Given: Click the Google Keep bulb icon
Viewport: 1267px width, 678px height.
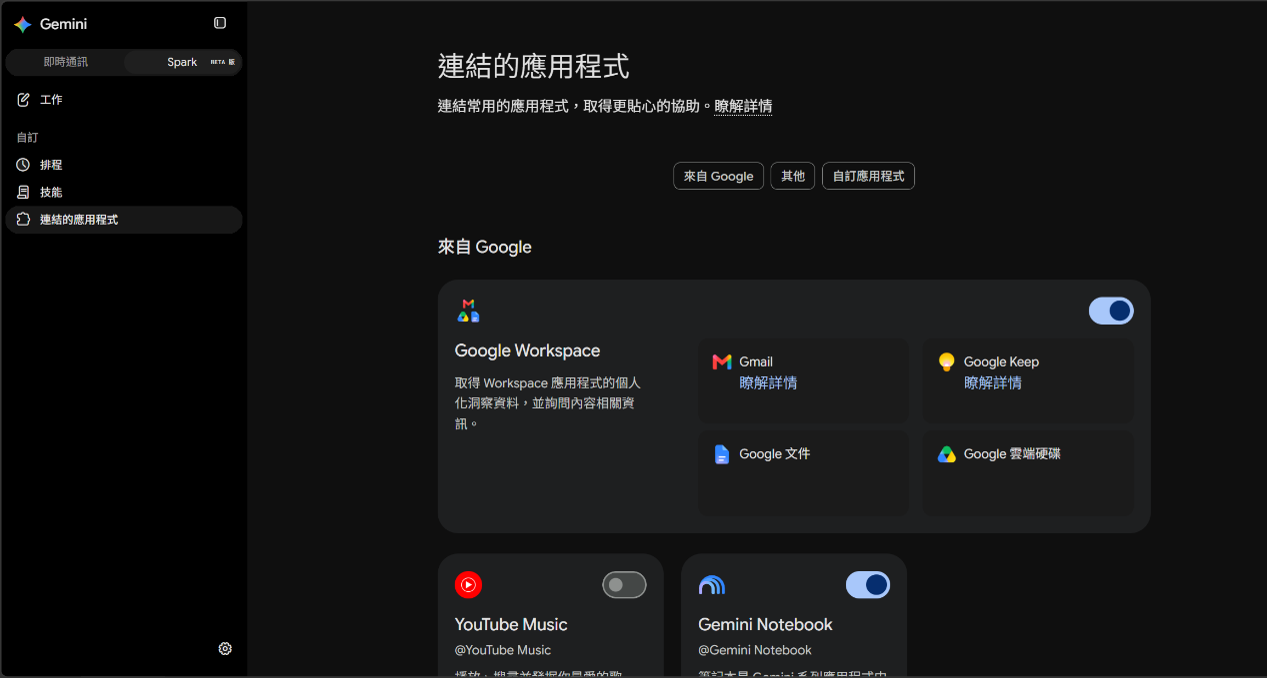Looking at the screenshot, I should point(946,362).
